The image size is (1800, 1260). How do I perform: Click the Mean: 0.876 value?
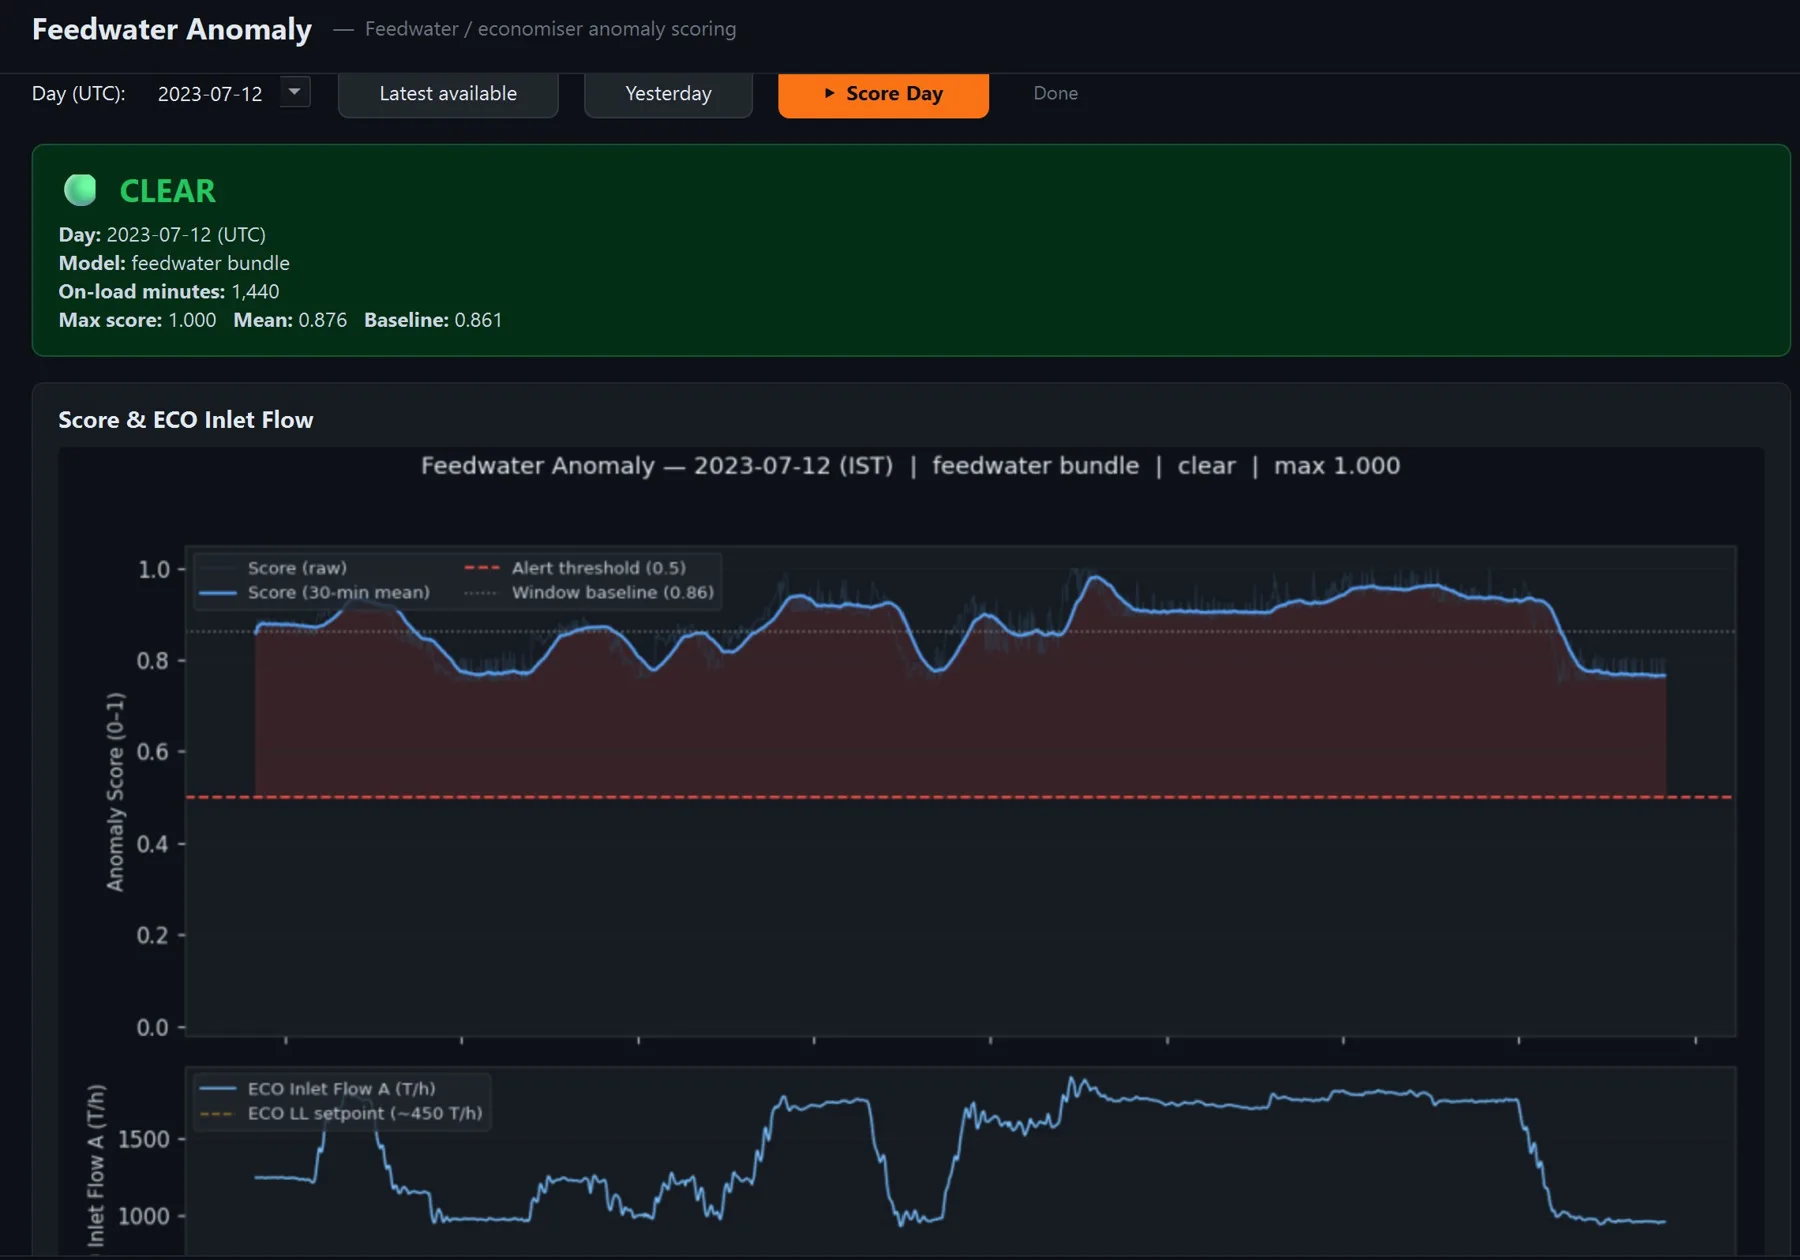tap(290, 320)
